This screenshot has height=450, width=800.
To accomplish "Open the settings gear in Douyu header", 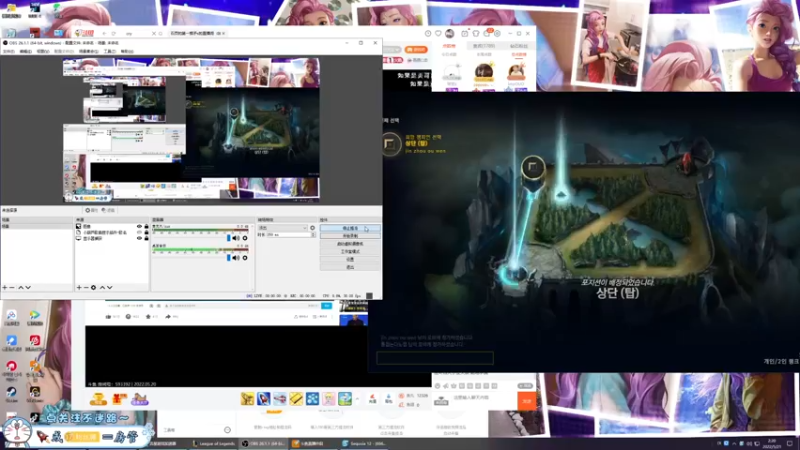I will [497, 33].
